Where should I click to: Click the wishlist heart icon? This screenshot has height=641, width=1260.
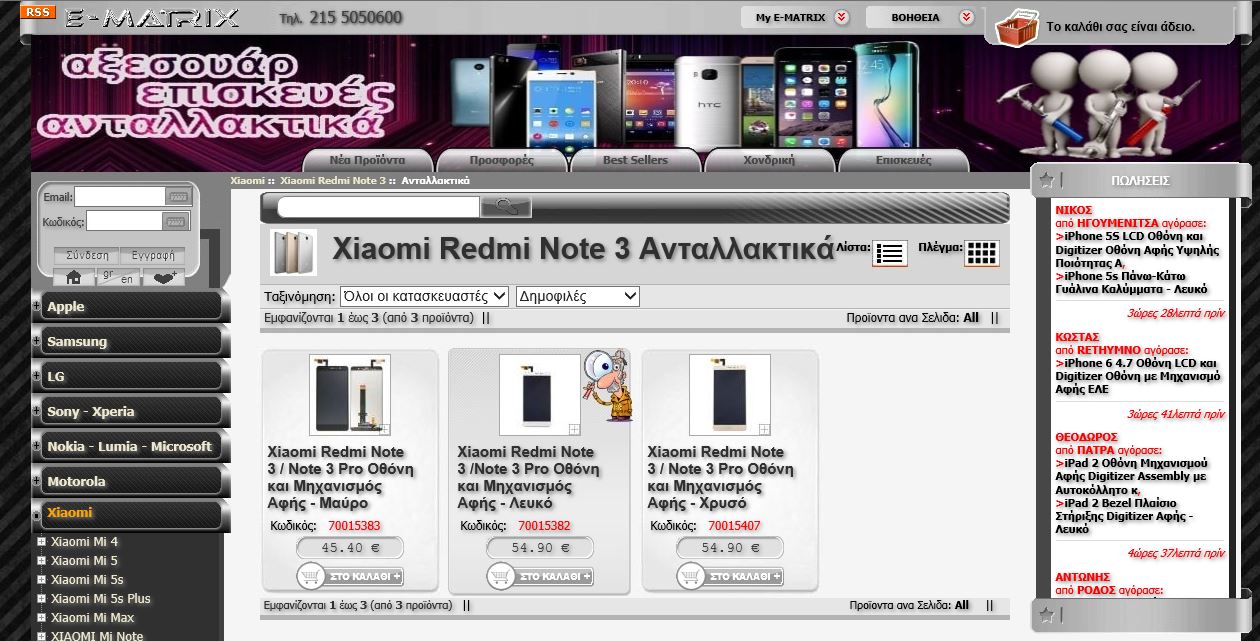[x=164, y=278]
